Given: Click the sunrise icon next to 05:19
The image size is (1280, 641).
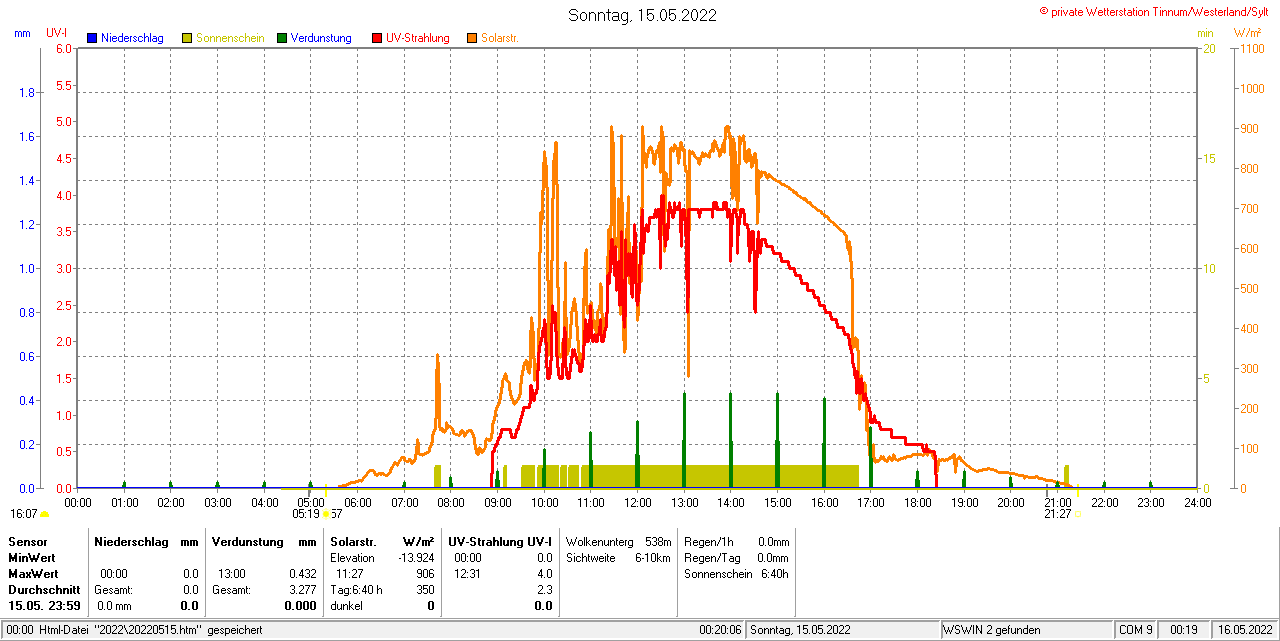Looking at the screenshot, I should click(326, 514).
